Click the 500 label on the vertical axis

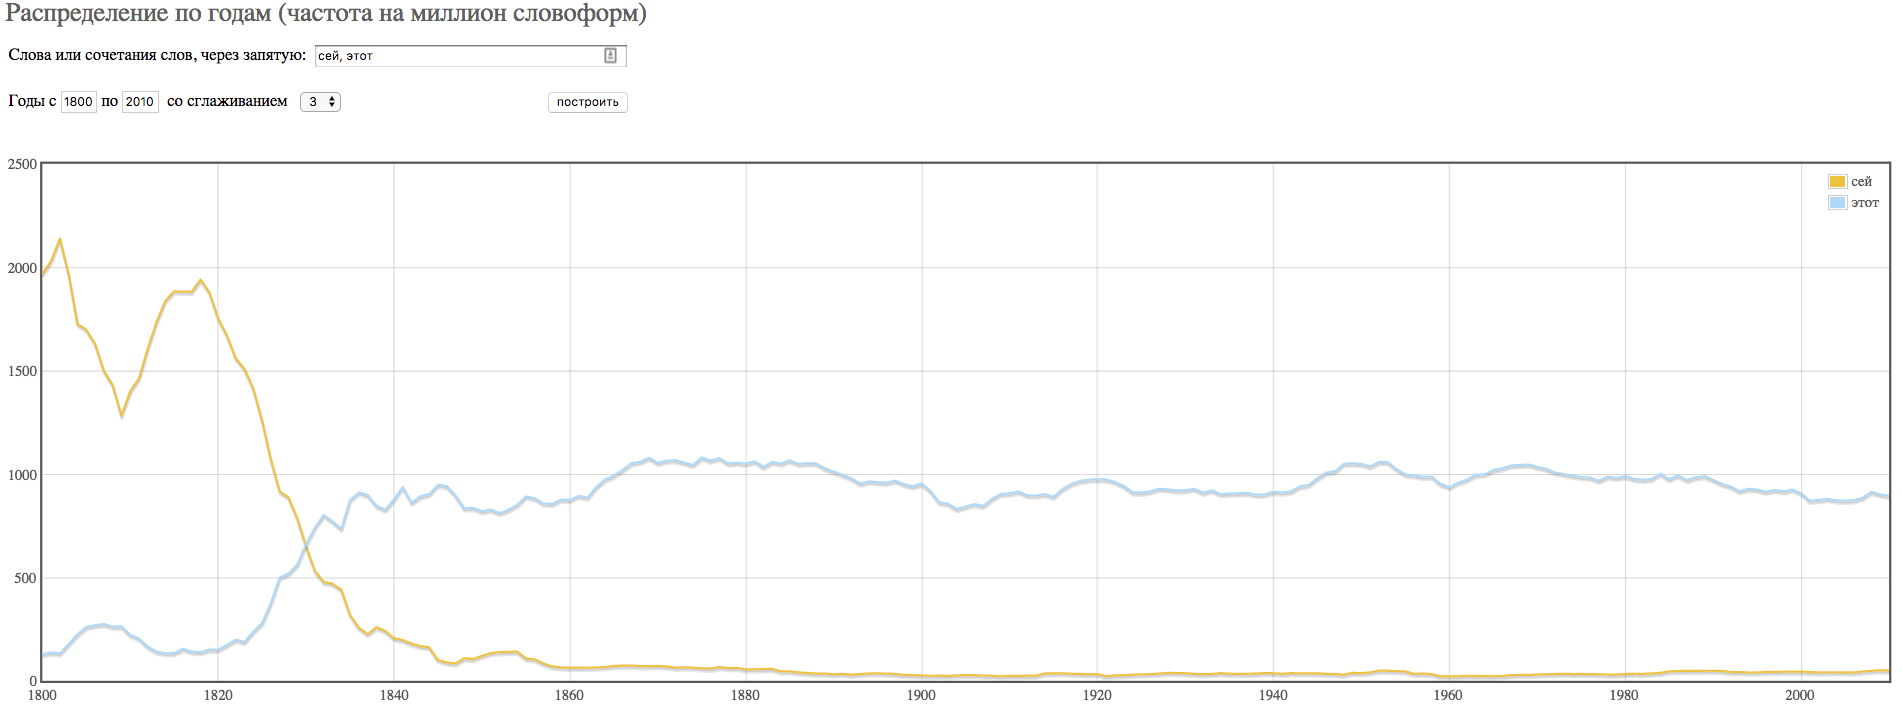point(26,578)
